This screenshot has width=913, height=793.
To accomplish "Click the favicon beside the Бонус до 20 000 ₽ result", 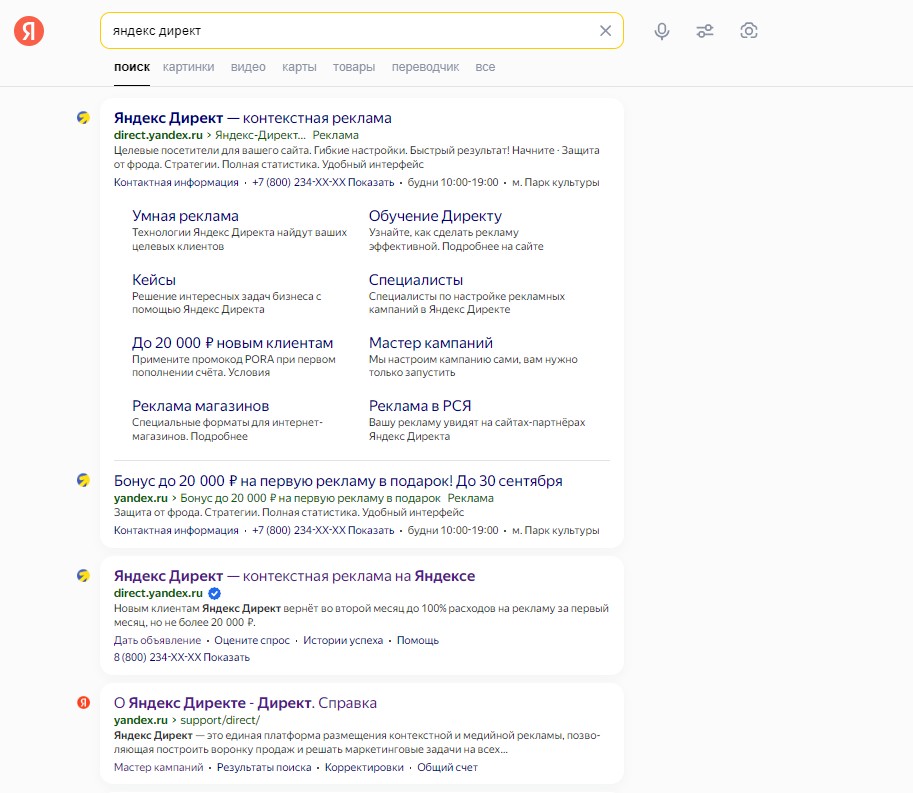I will (83, 480).
